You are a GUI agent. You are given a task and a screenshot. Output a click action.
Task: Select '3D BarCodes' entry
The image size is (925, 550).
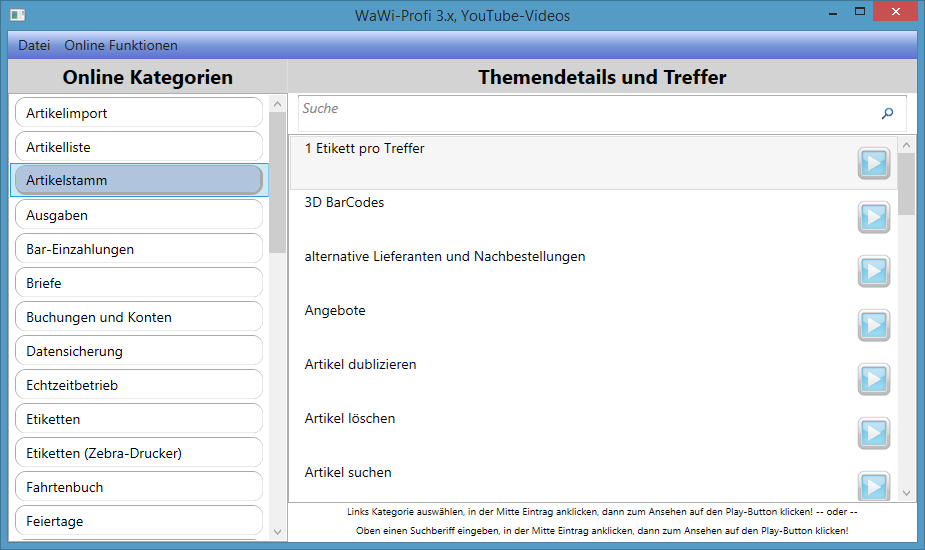(593, 217)
